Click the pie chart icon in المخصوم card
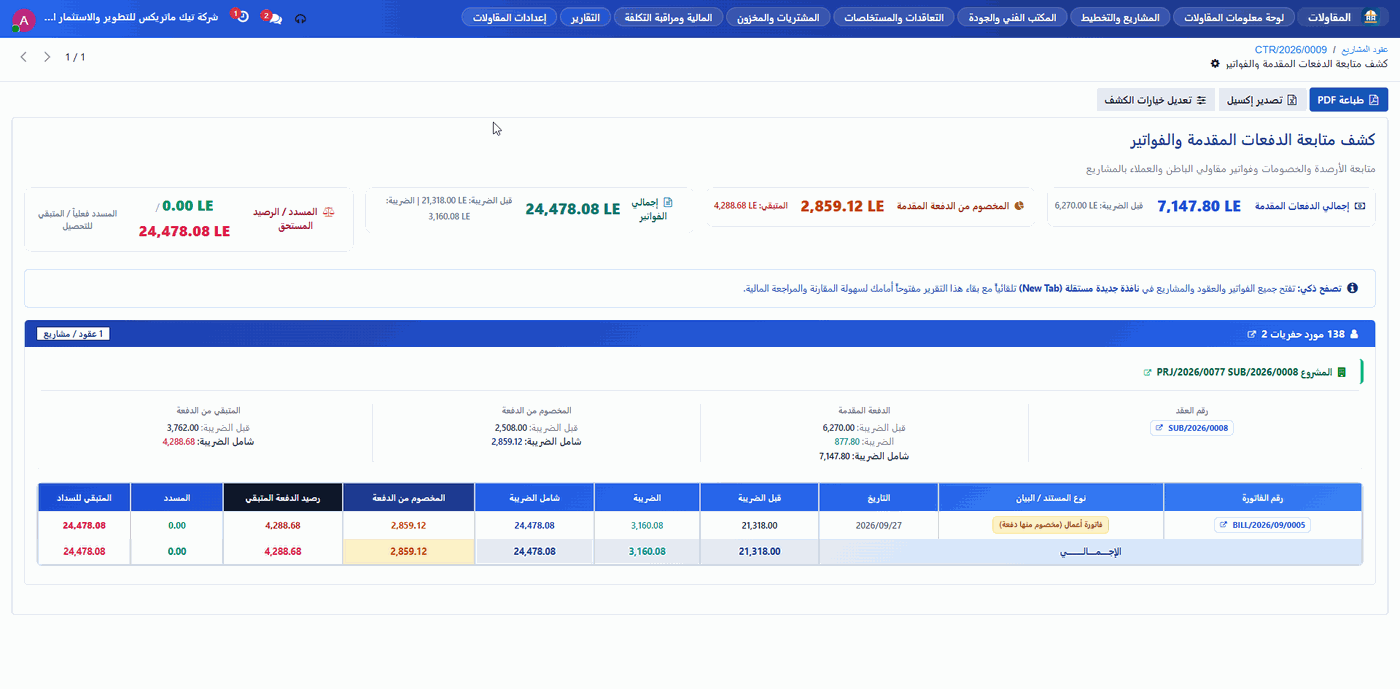The image size is (1400, 689). 1019,206
